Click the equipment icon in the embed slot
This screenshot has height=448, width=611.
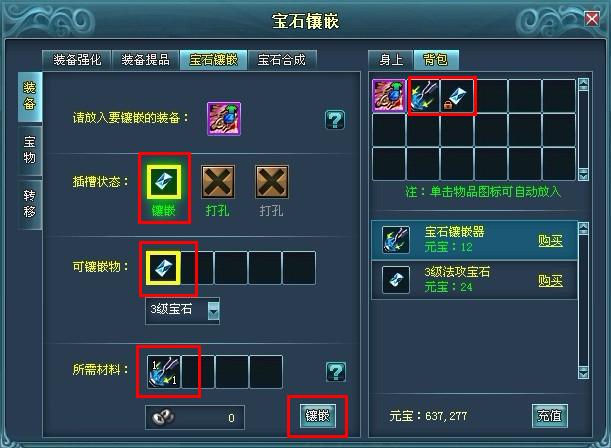(224, 119)
